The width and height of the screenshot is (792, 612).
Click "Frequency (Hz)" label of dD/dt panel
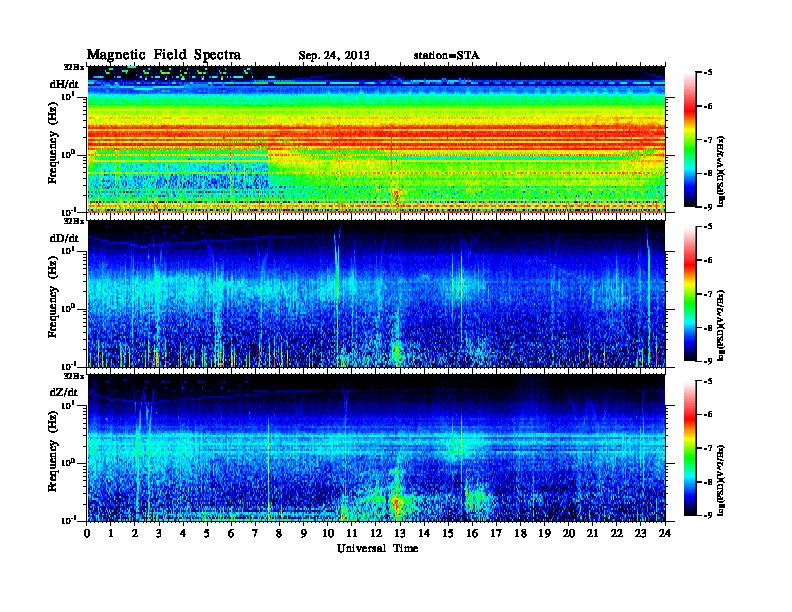[x=53, y=297]
